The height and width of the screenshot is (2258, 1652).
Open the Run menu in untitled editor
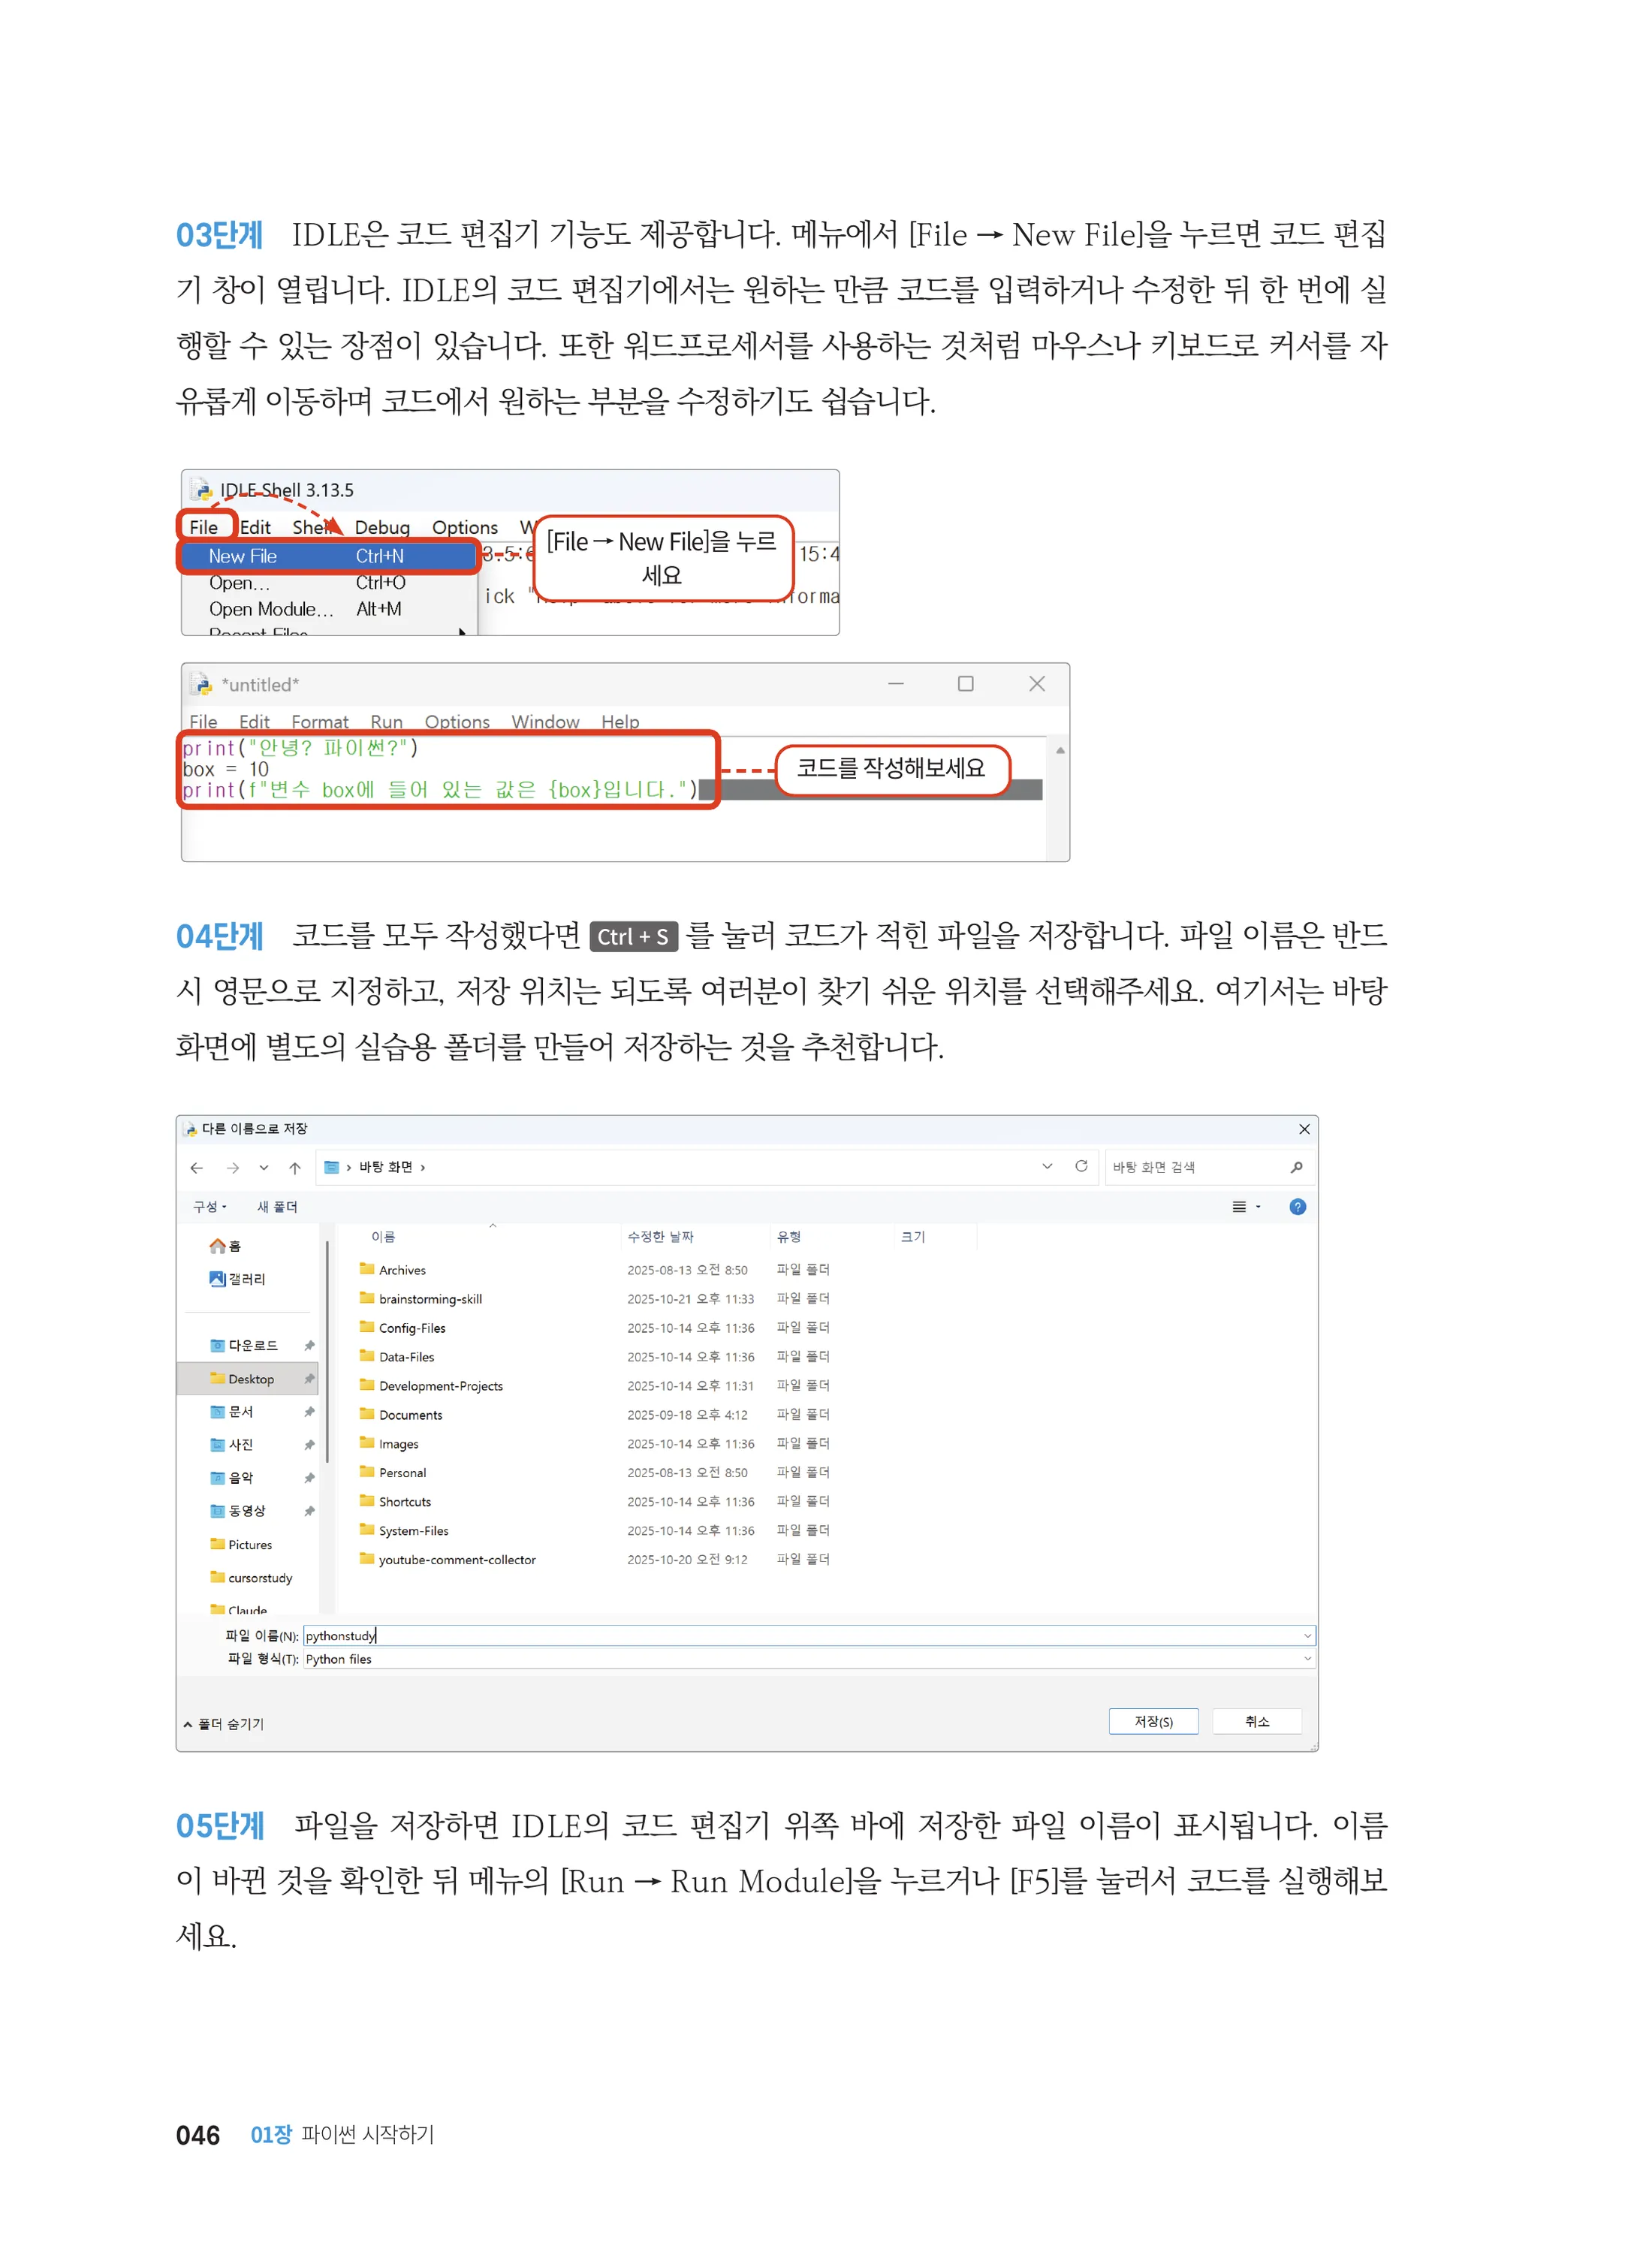click(386, 722)
